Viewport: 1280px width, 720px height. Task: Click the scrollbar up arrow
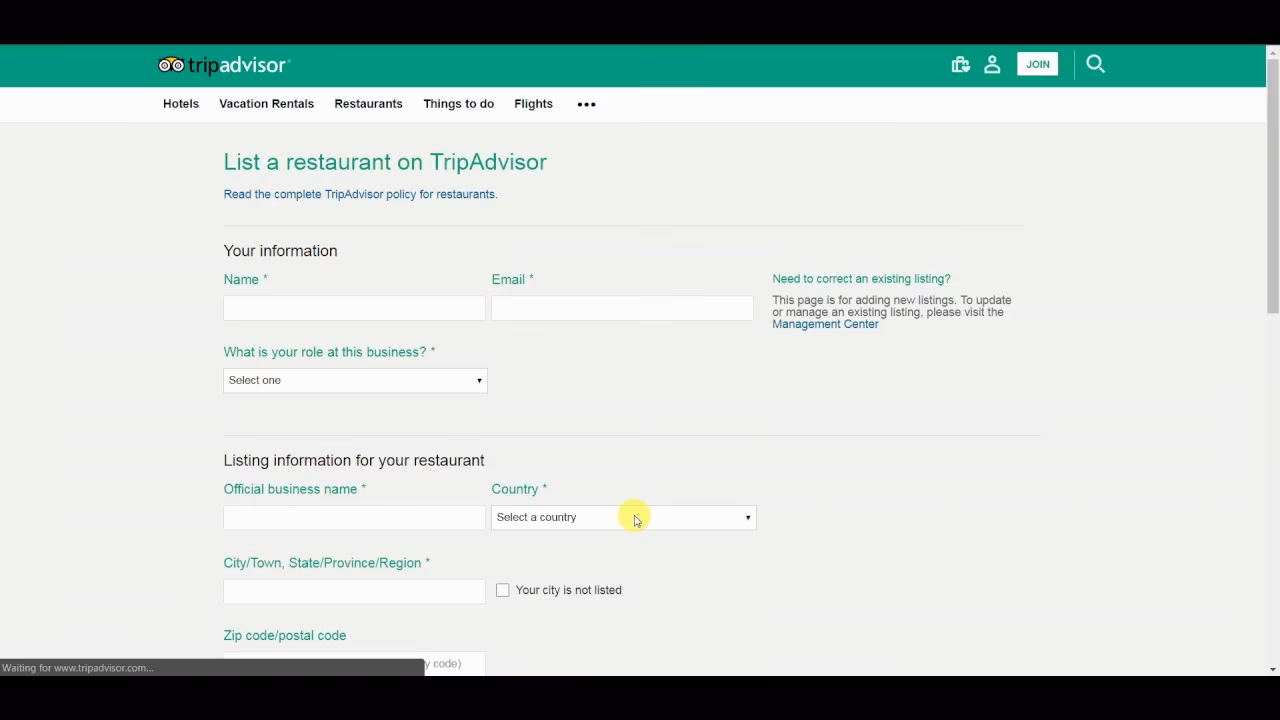pos(1271,51)
